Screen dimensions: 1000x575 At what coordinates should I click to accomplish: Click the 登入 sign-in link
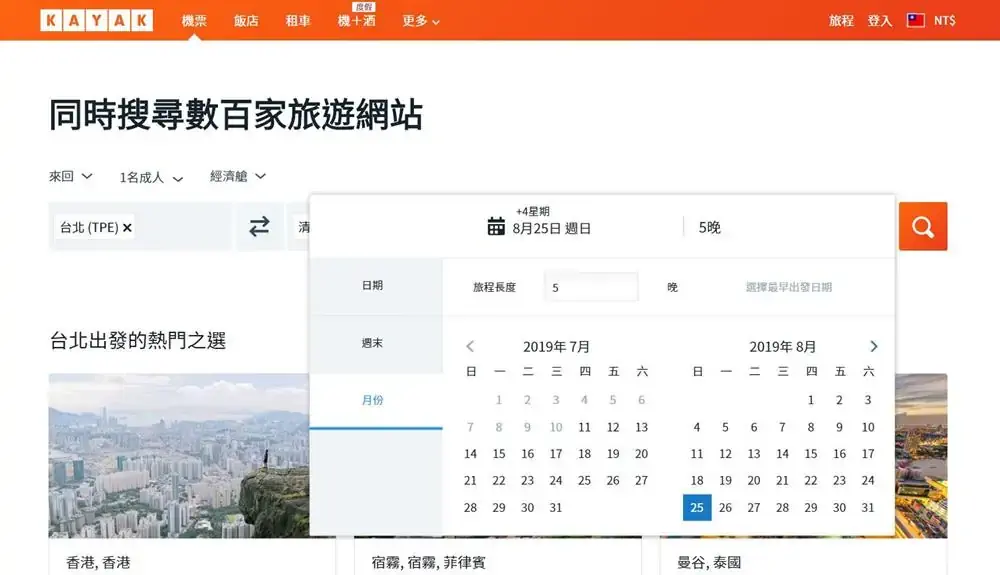(879, 20)
